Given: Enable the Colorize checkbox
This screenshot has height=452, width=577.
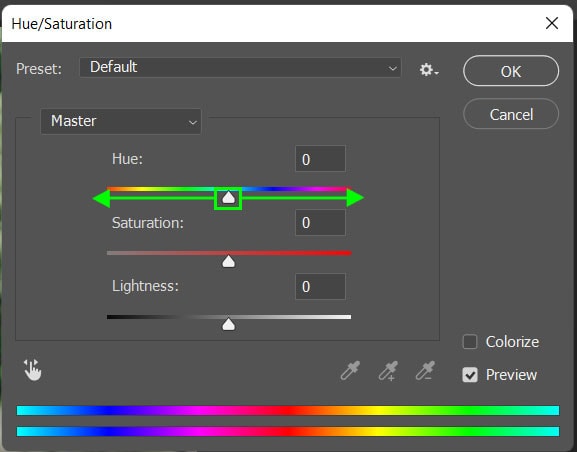Looking at the screenshot, I should [x=470, y=342].
